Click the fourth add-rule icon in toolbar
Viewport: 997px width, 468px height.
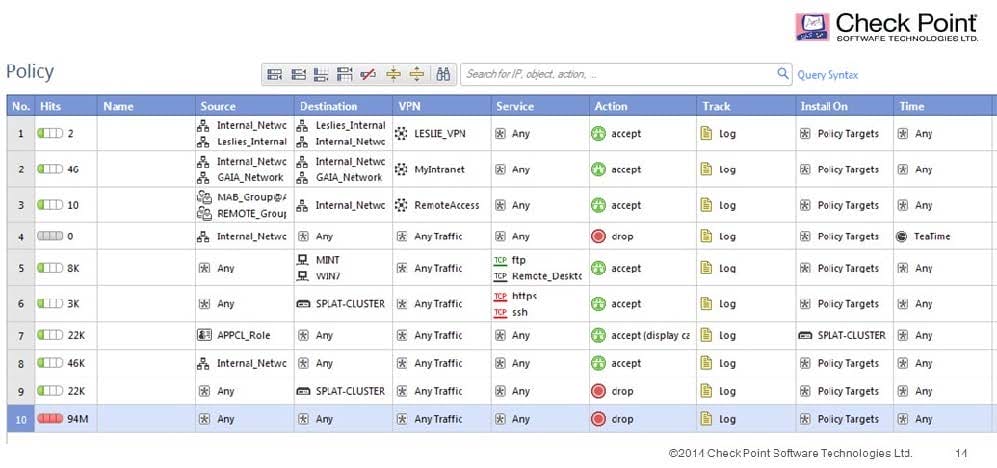pos(344,74)
